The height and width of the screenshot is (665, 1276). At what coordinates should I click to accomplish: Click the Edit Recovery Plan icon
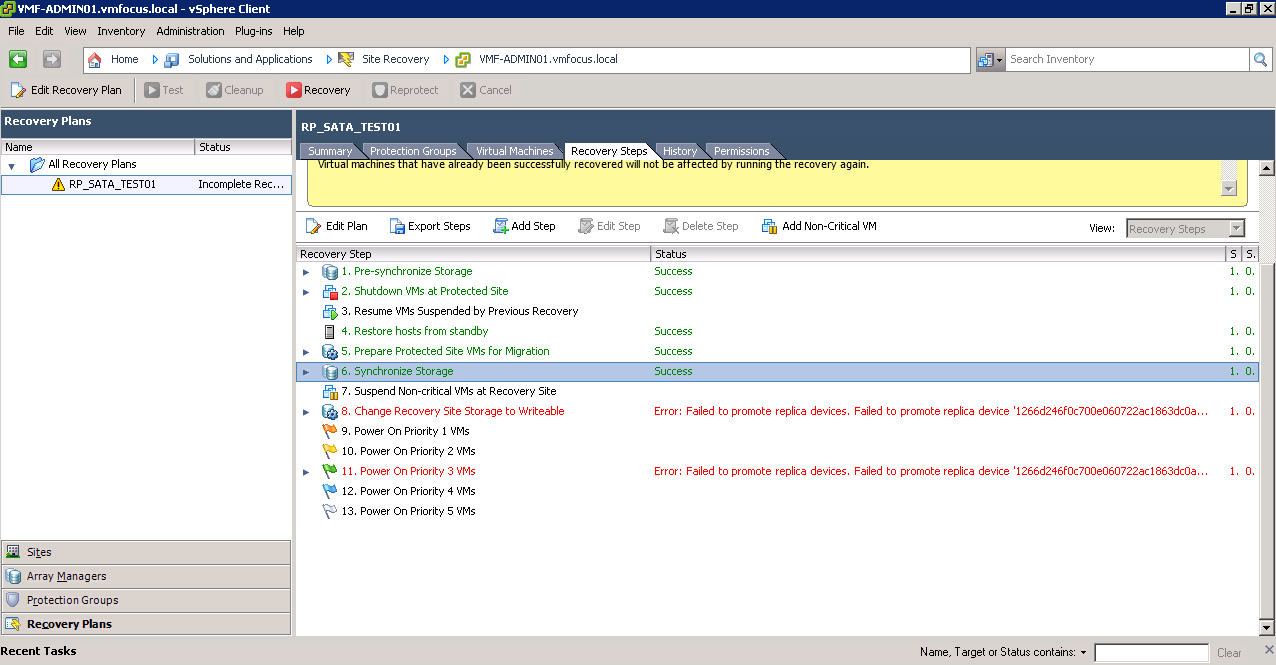point(18,90)
